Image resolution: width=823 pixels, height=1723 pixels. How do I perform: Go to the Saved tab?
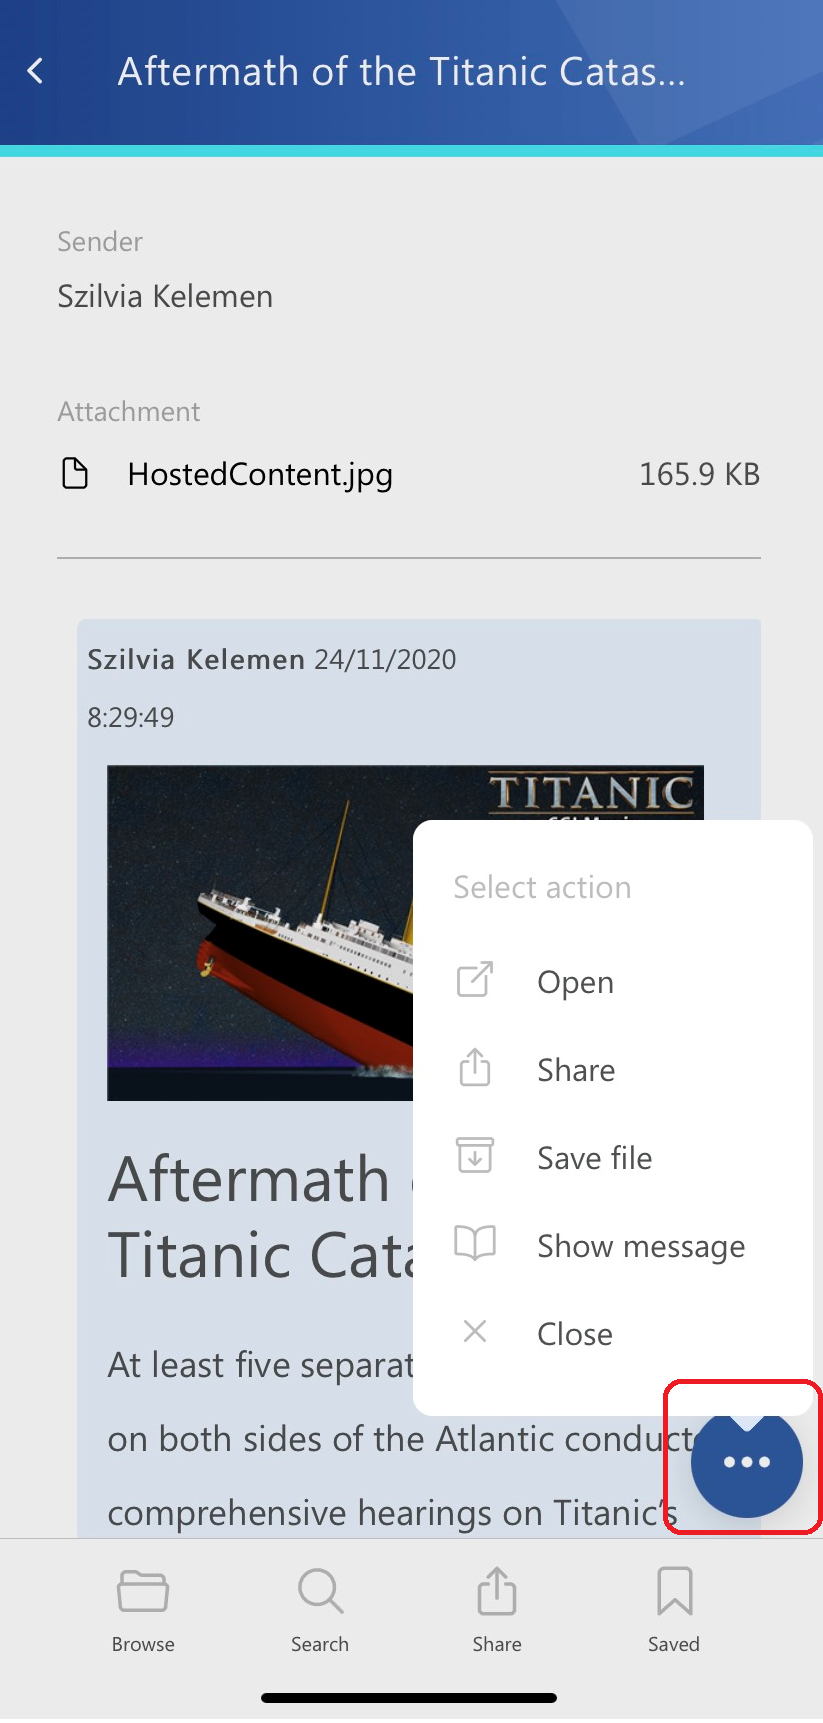(x=674, y=1609)
